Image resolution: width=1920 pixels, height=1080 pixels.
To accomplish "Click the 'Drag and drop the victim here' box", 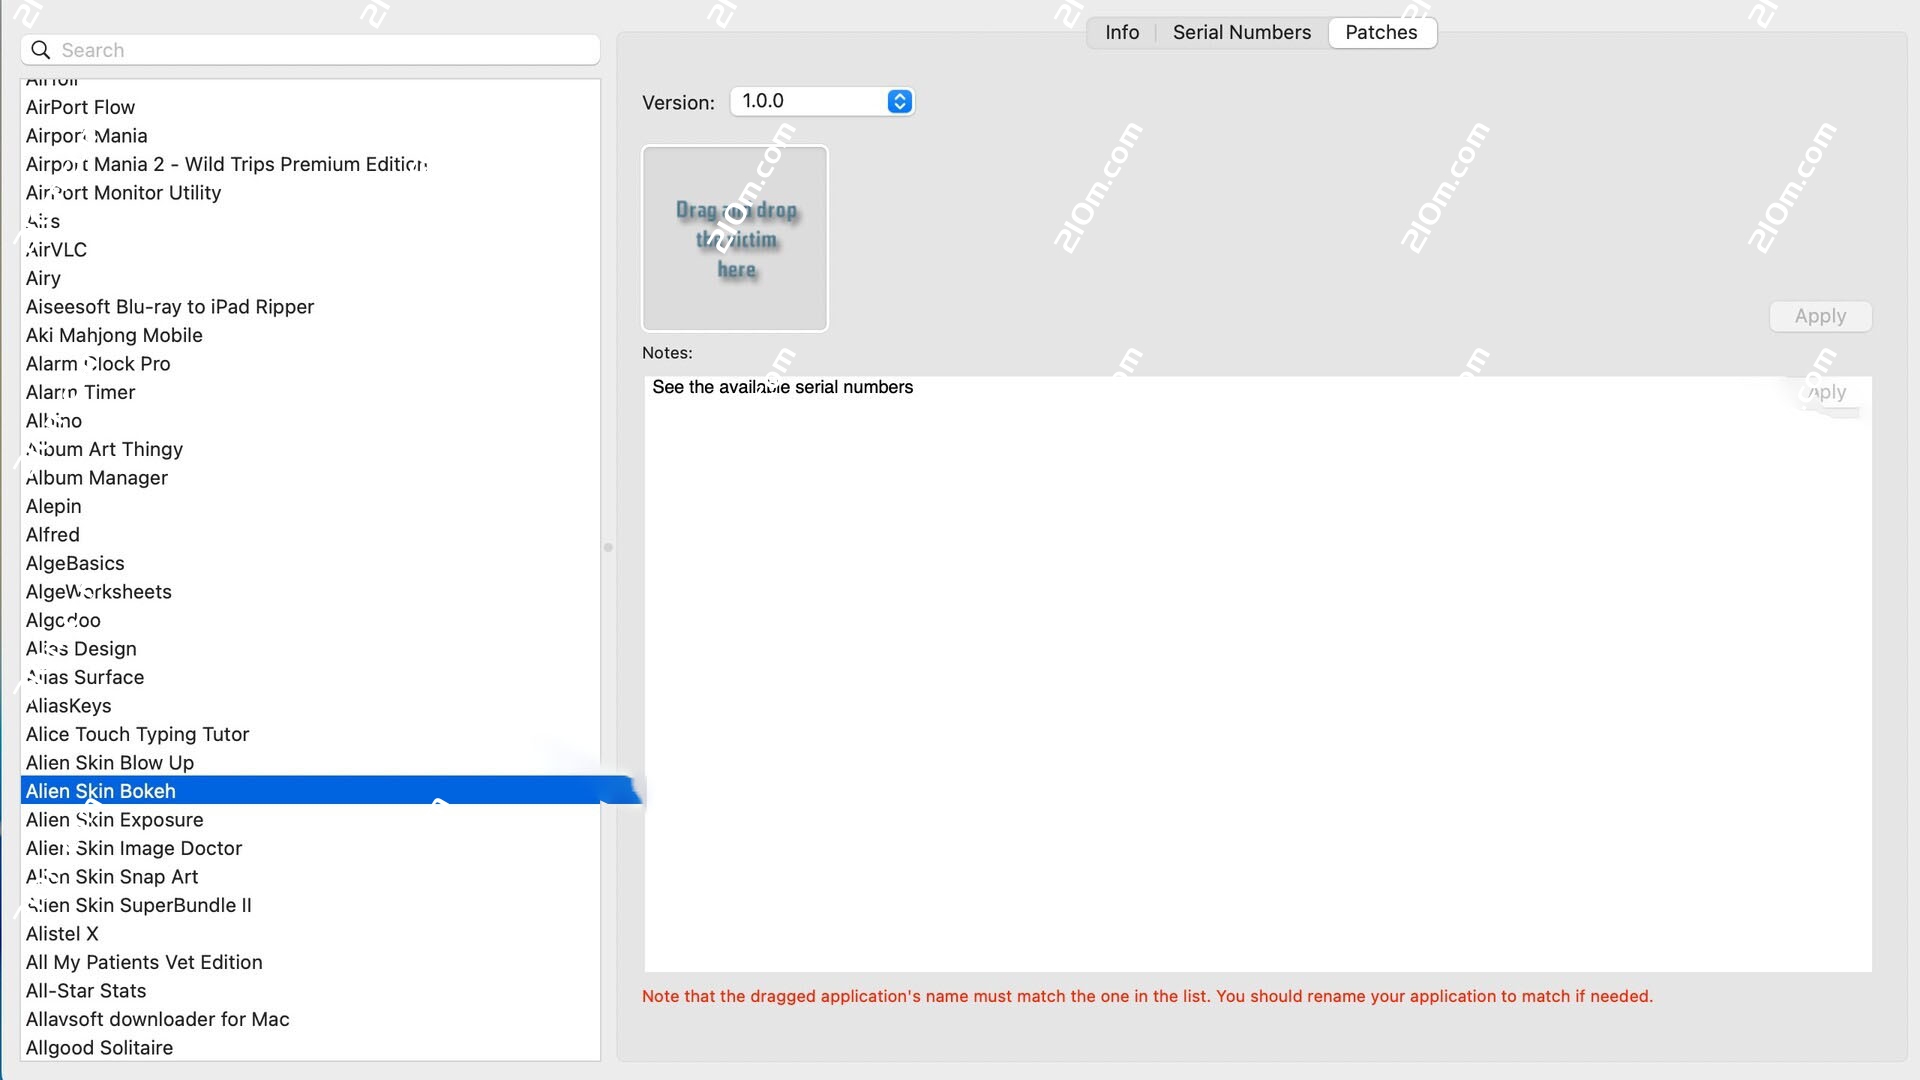I will coord(735,238).
